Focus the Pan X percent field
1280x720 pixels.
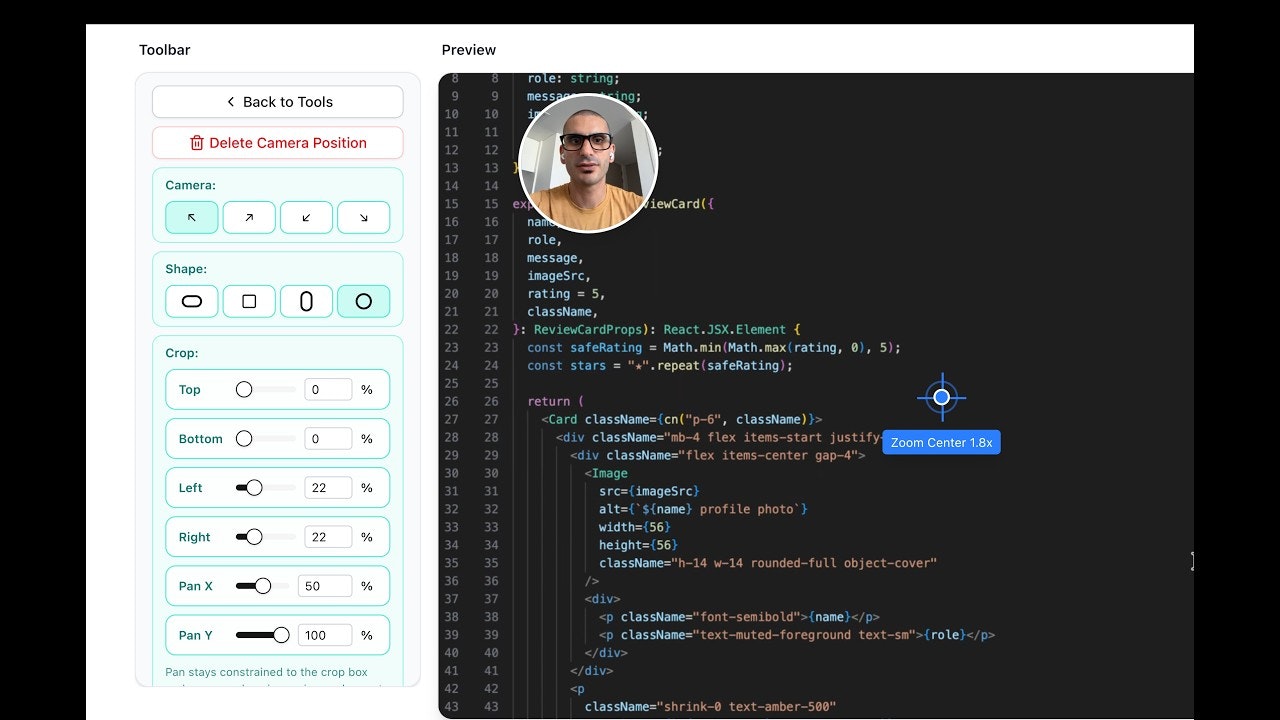click(x=325, y=586)
